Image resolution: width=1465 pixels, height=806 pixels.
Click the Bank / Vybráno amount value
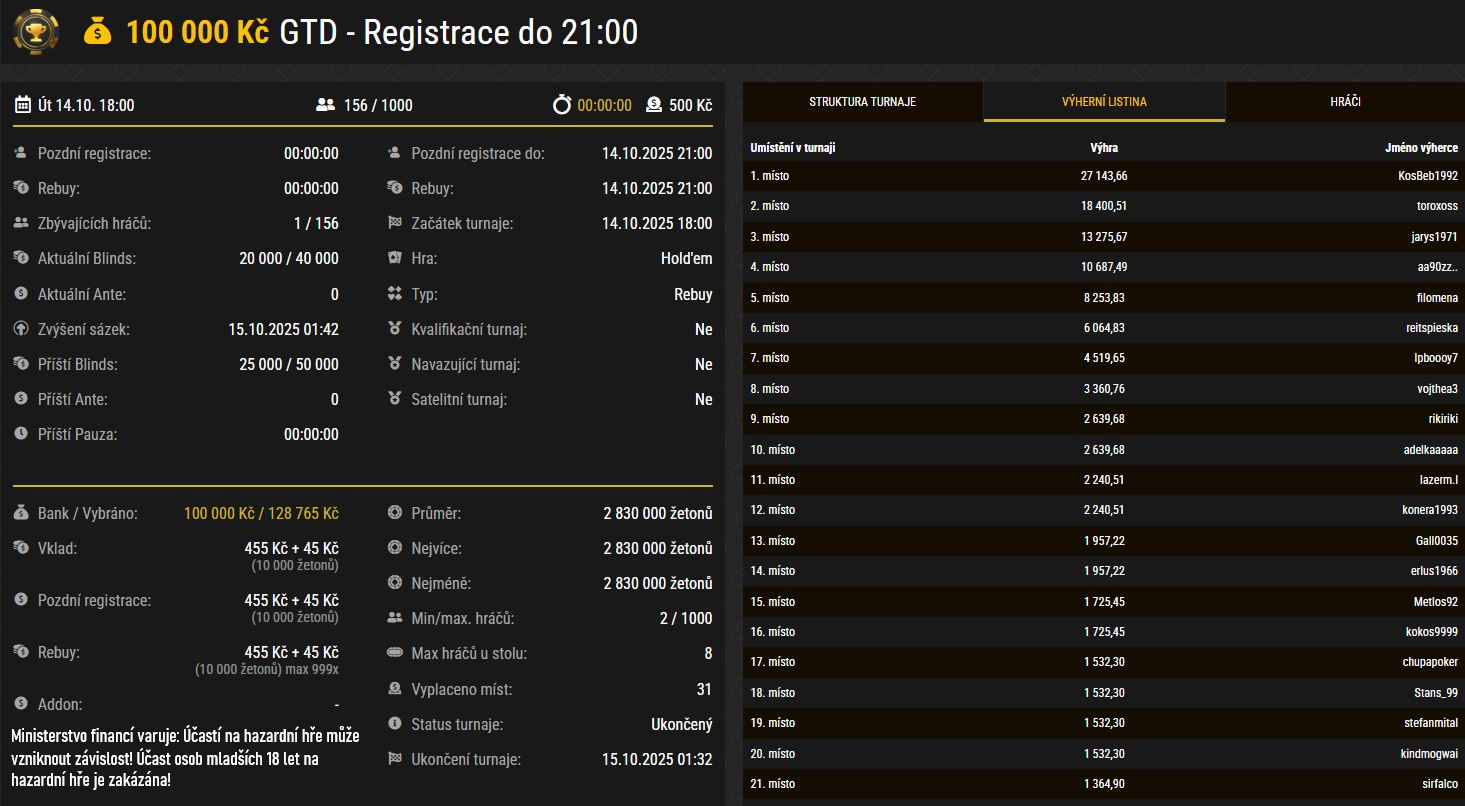pos(261,514)
